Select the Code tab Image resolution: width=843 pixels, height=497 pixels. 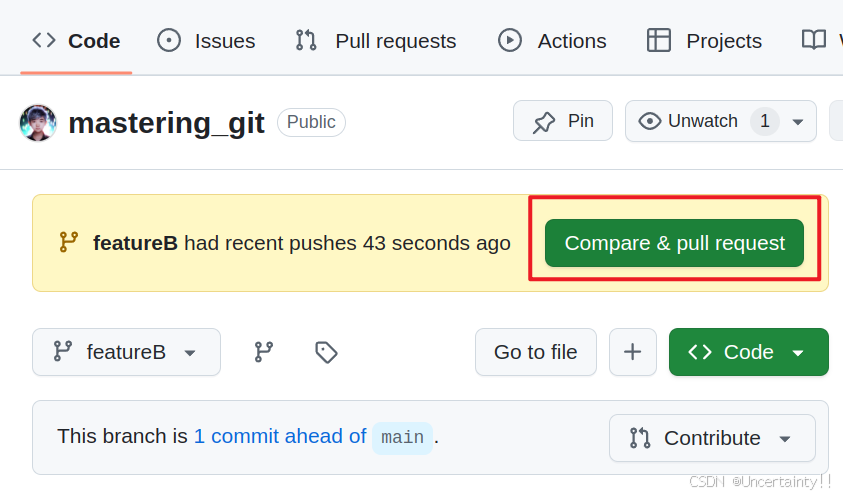coord(76,41)
